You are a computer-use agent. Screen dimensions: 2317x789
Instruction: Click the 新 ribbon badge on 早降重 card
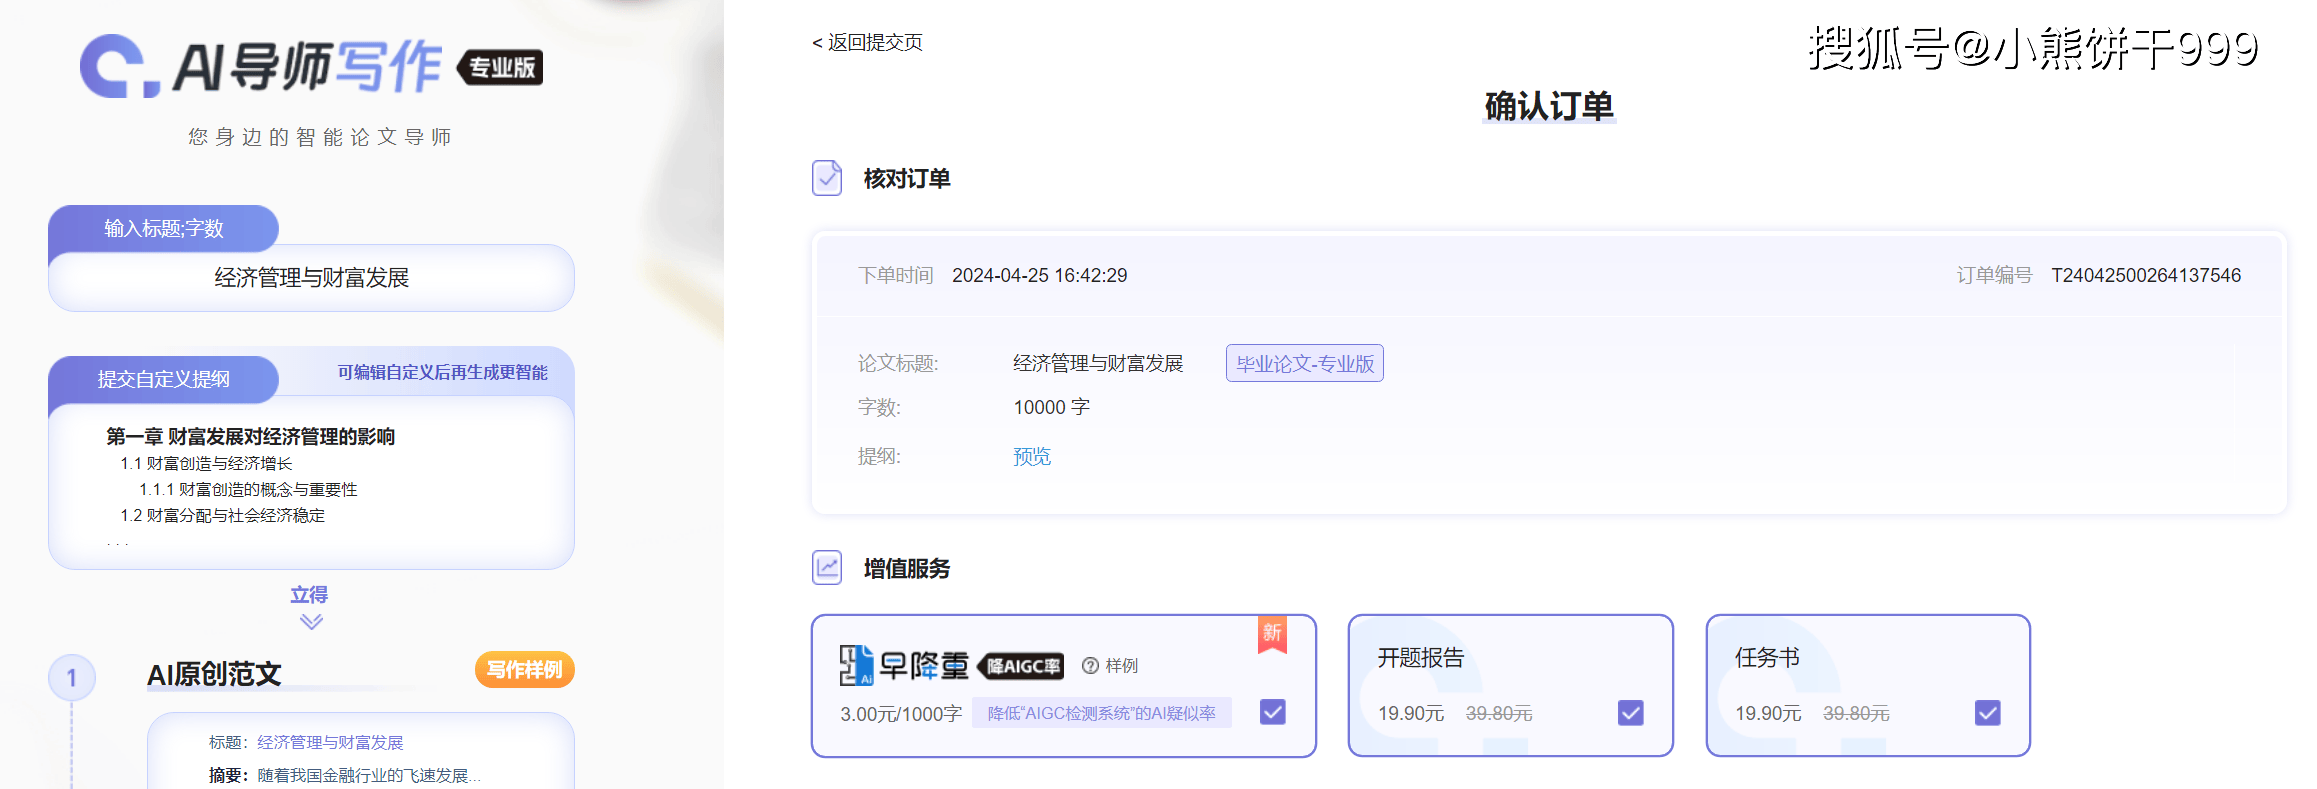(x=1272, y=634)
